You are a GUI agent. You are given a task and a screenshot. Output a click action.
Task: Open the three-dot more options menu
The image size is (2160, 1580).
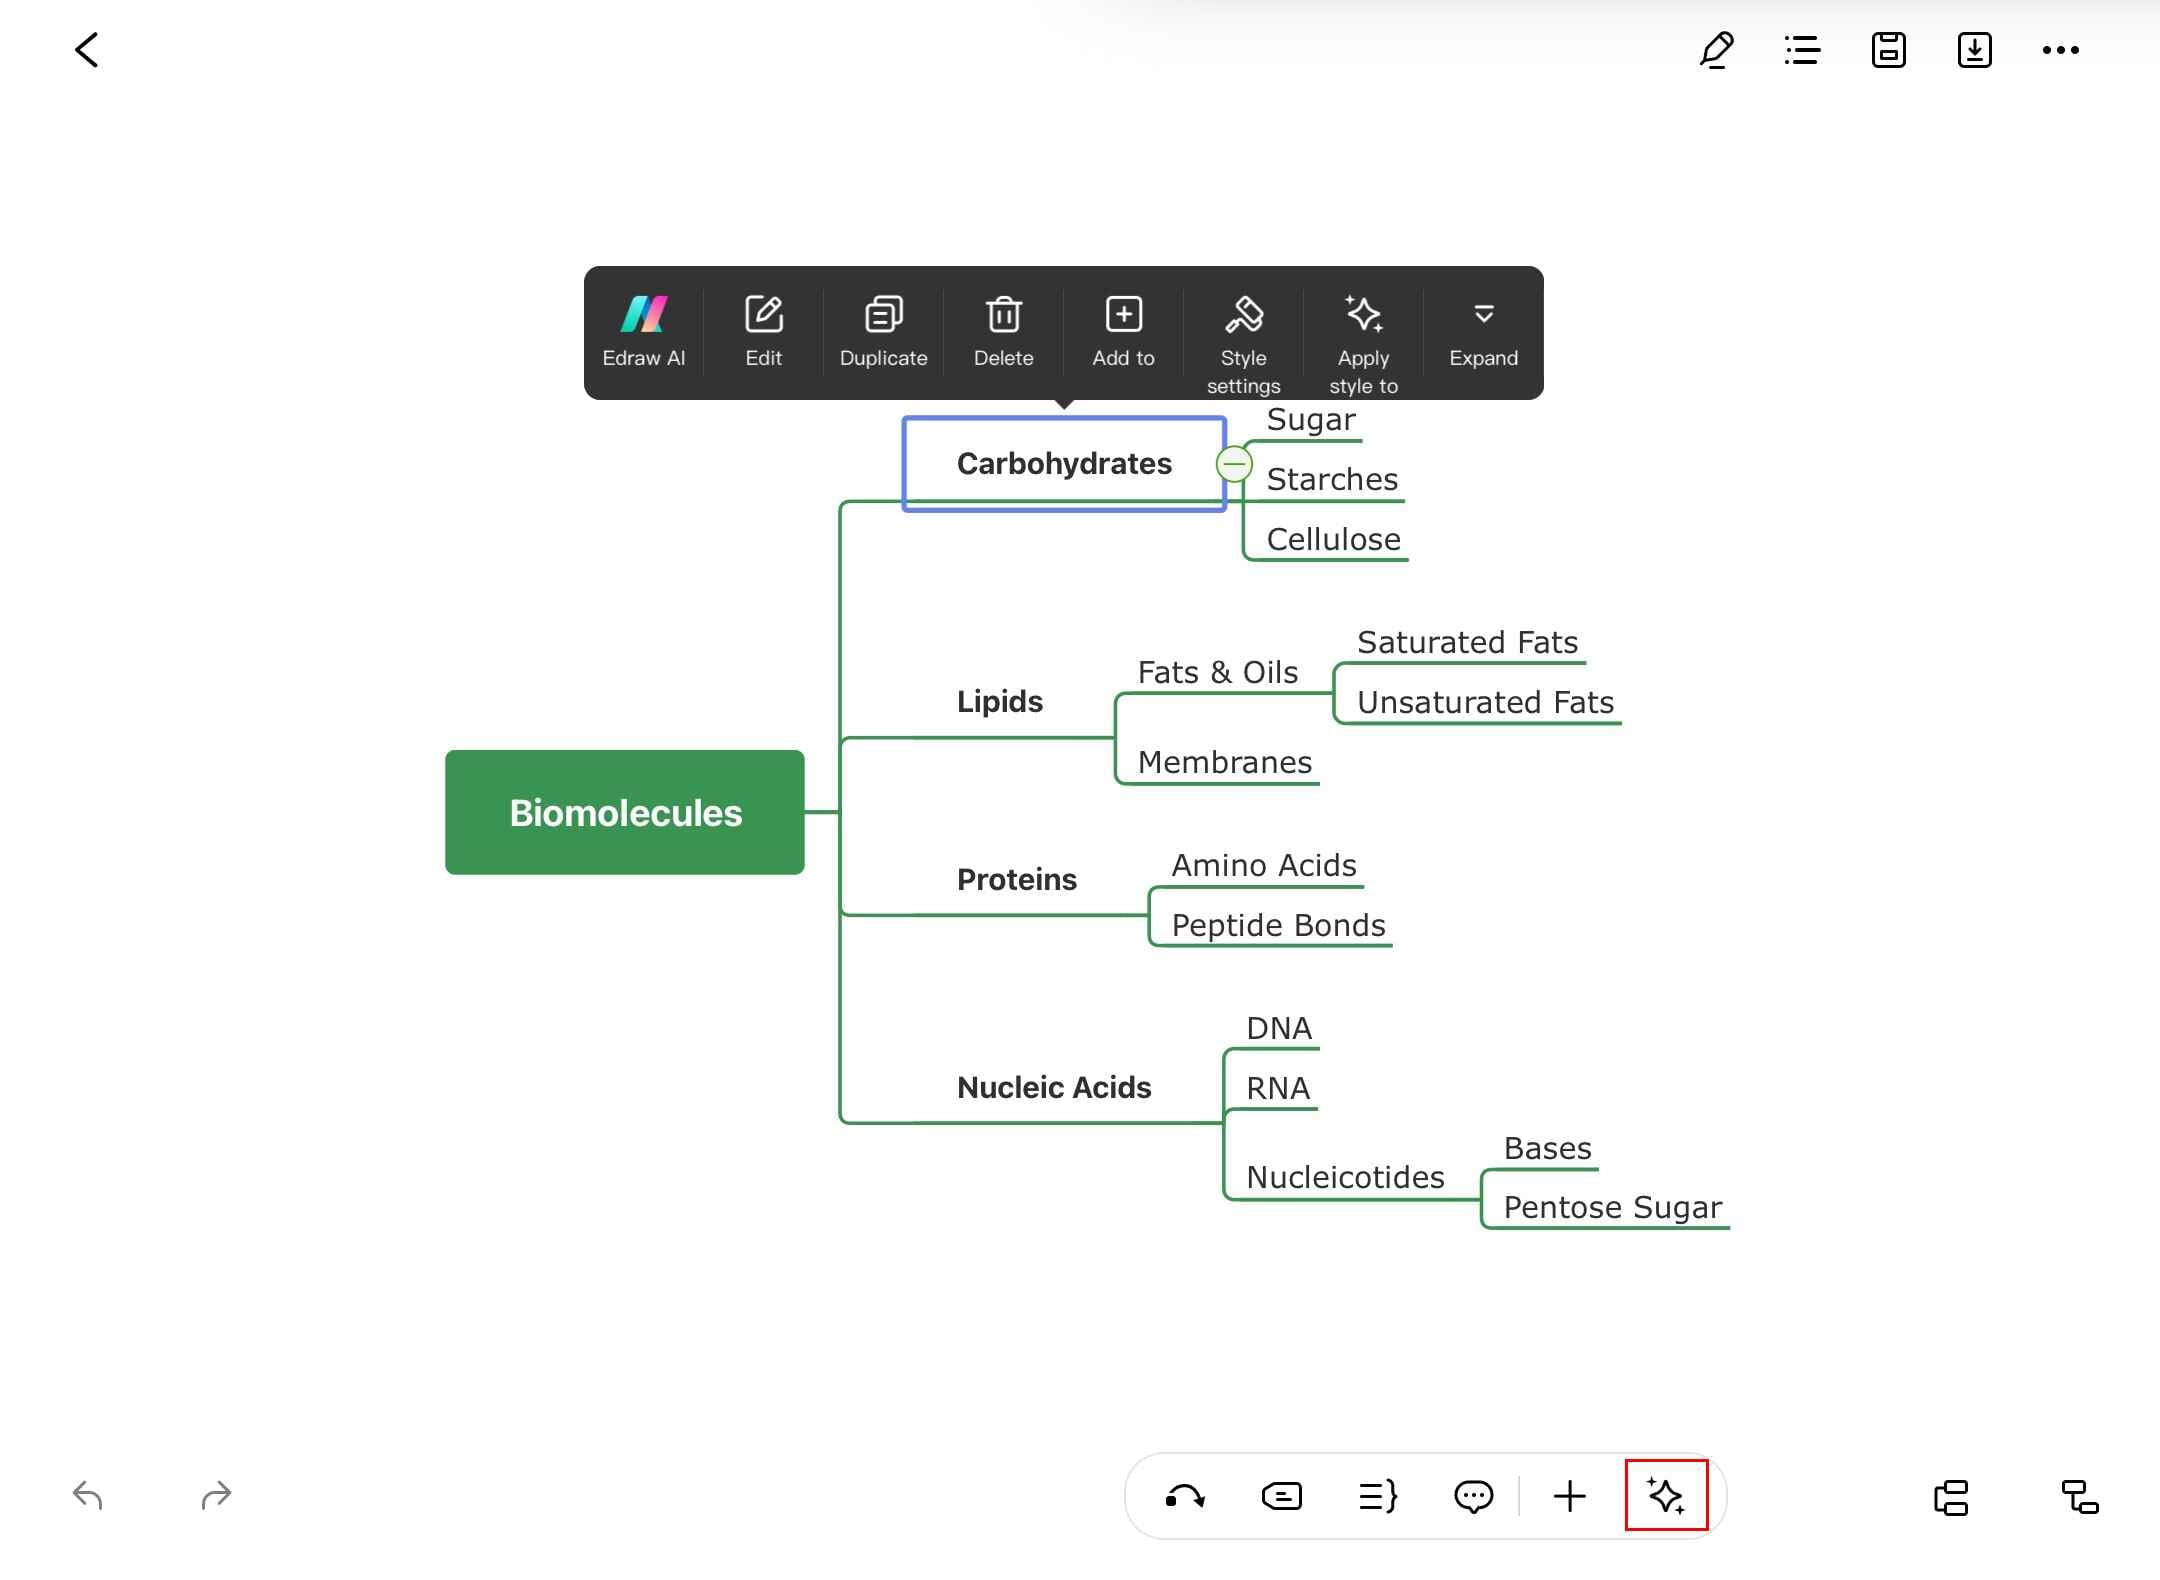click(2060, 50)
